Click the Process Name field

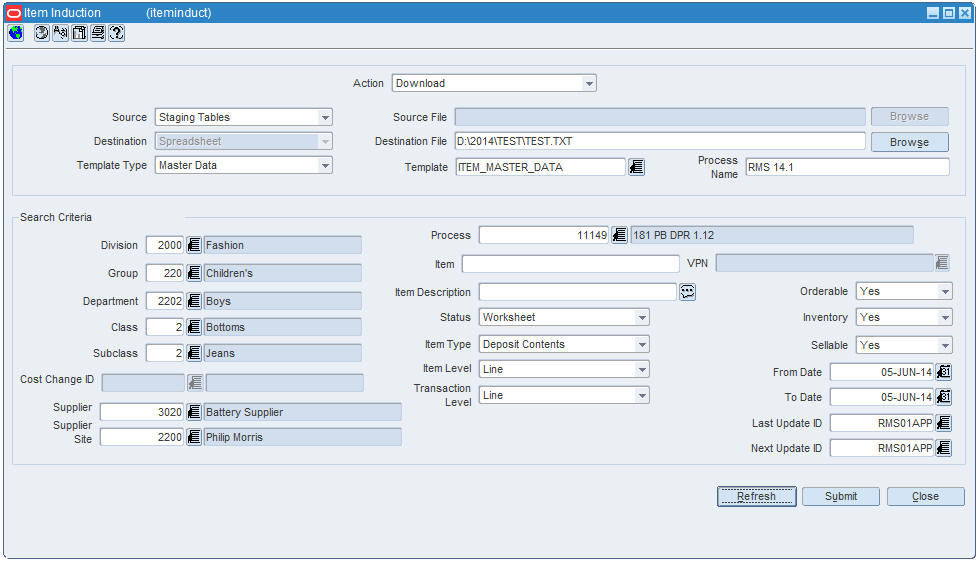click(x=848, y=167)
